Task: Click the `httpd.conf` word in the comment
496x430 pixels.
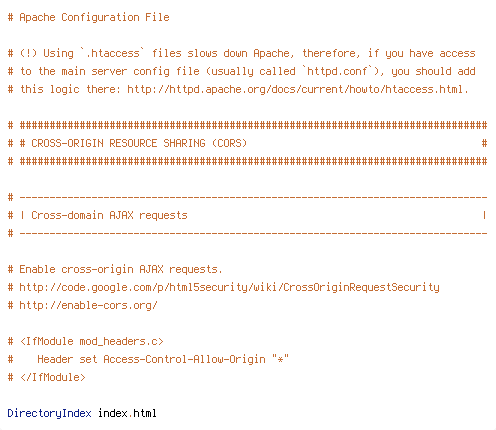Action: 337,71
